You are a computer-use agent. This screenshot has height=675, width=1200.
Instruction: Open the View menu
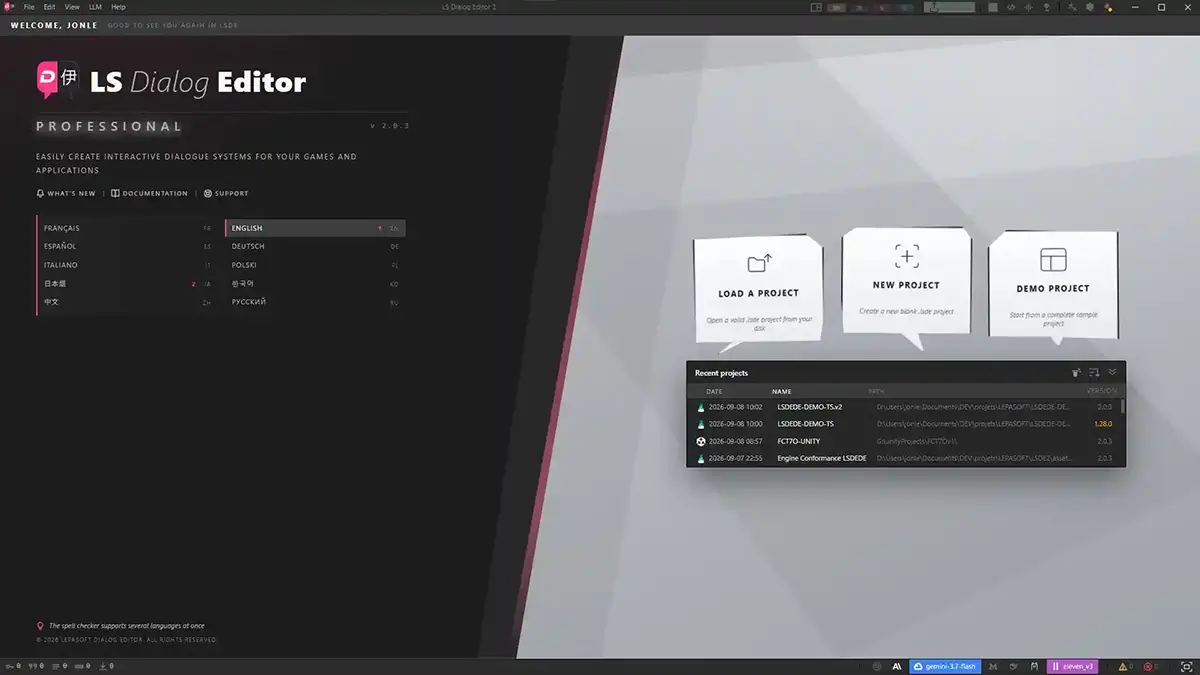(x=72, y=7)
